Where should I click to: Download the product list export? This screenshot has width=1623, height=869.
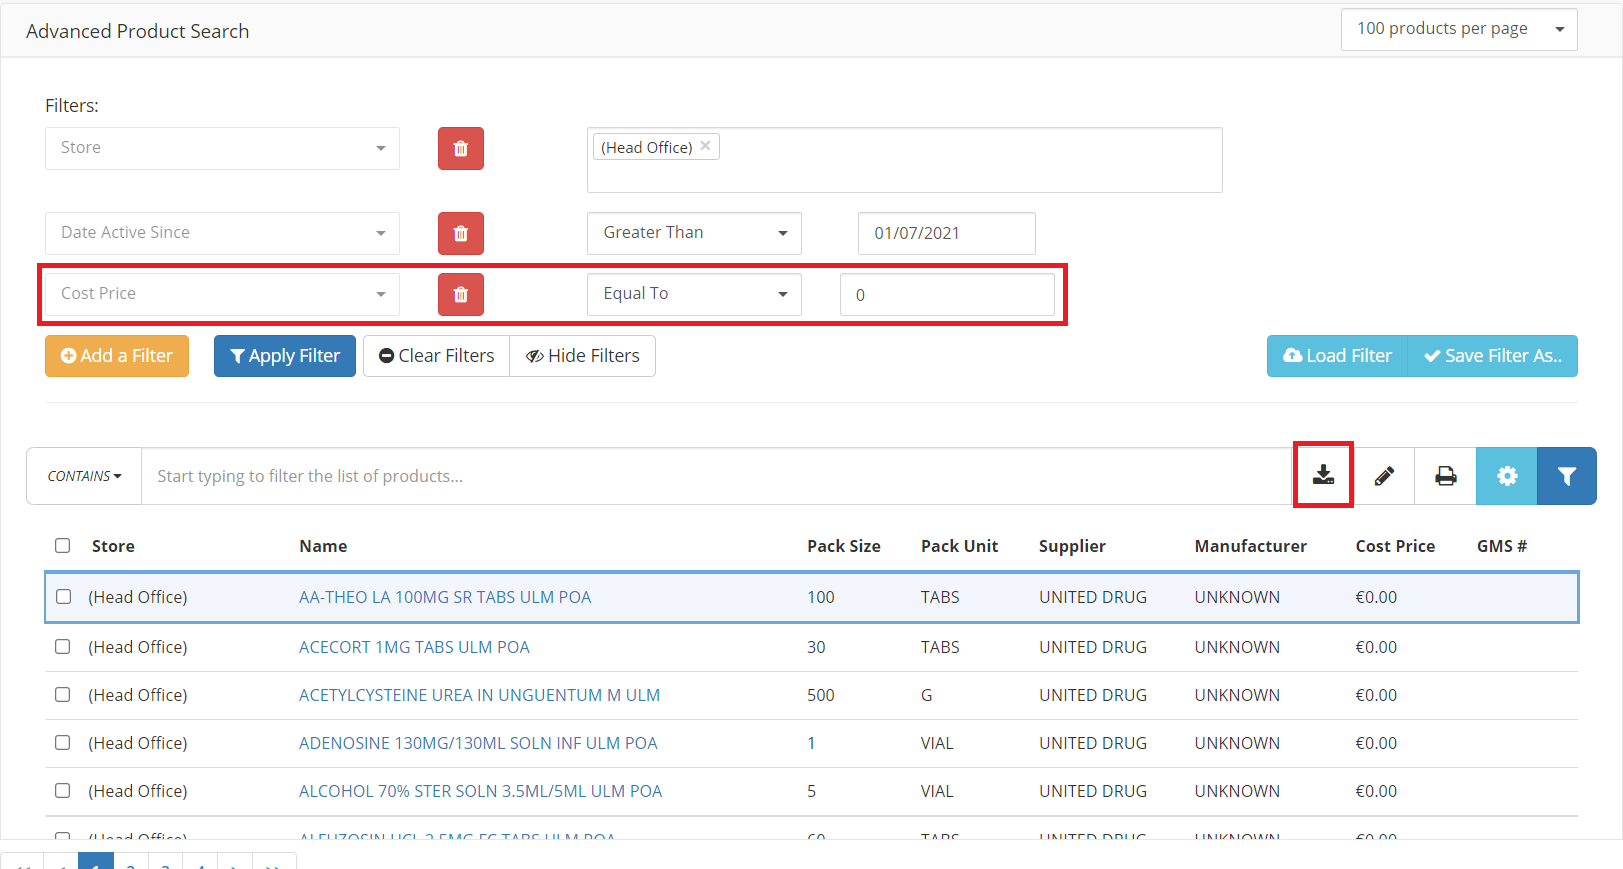[x=1323, y=475]
